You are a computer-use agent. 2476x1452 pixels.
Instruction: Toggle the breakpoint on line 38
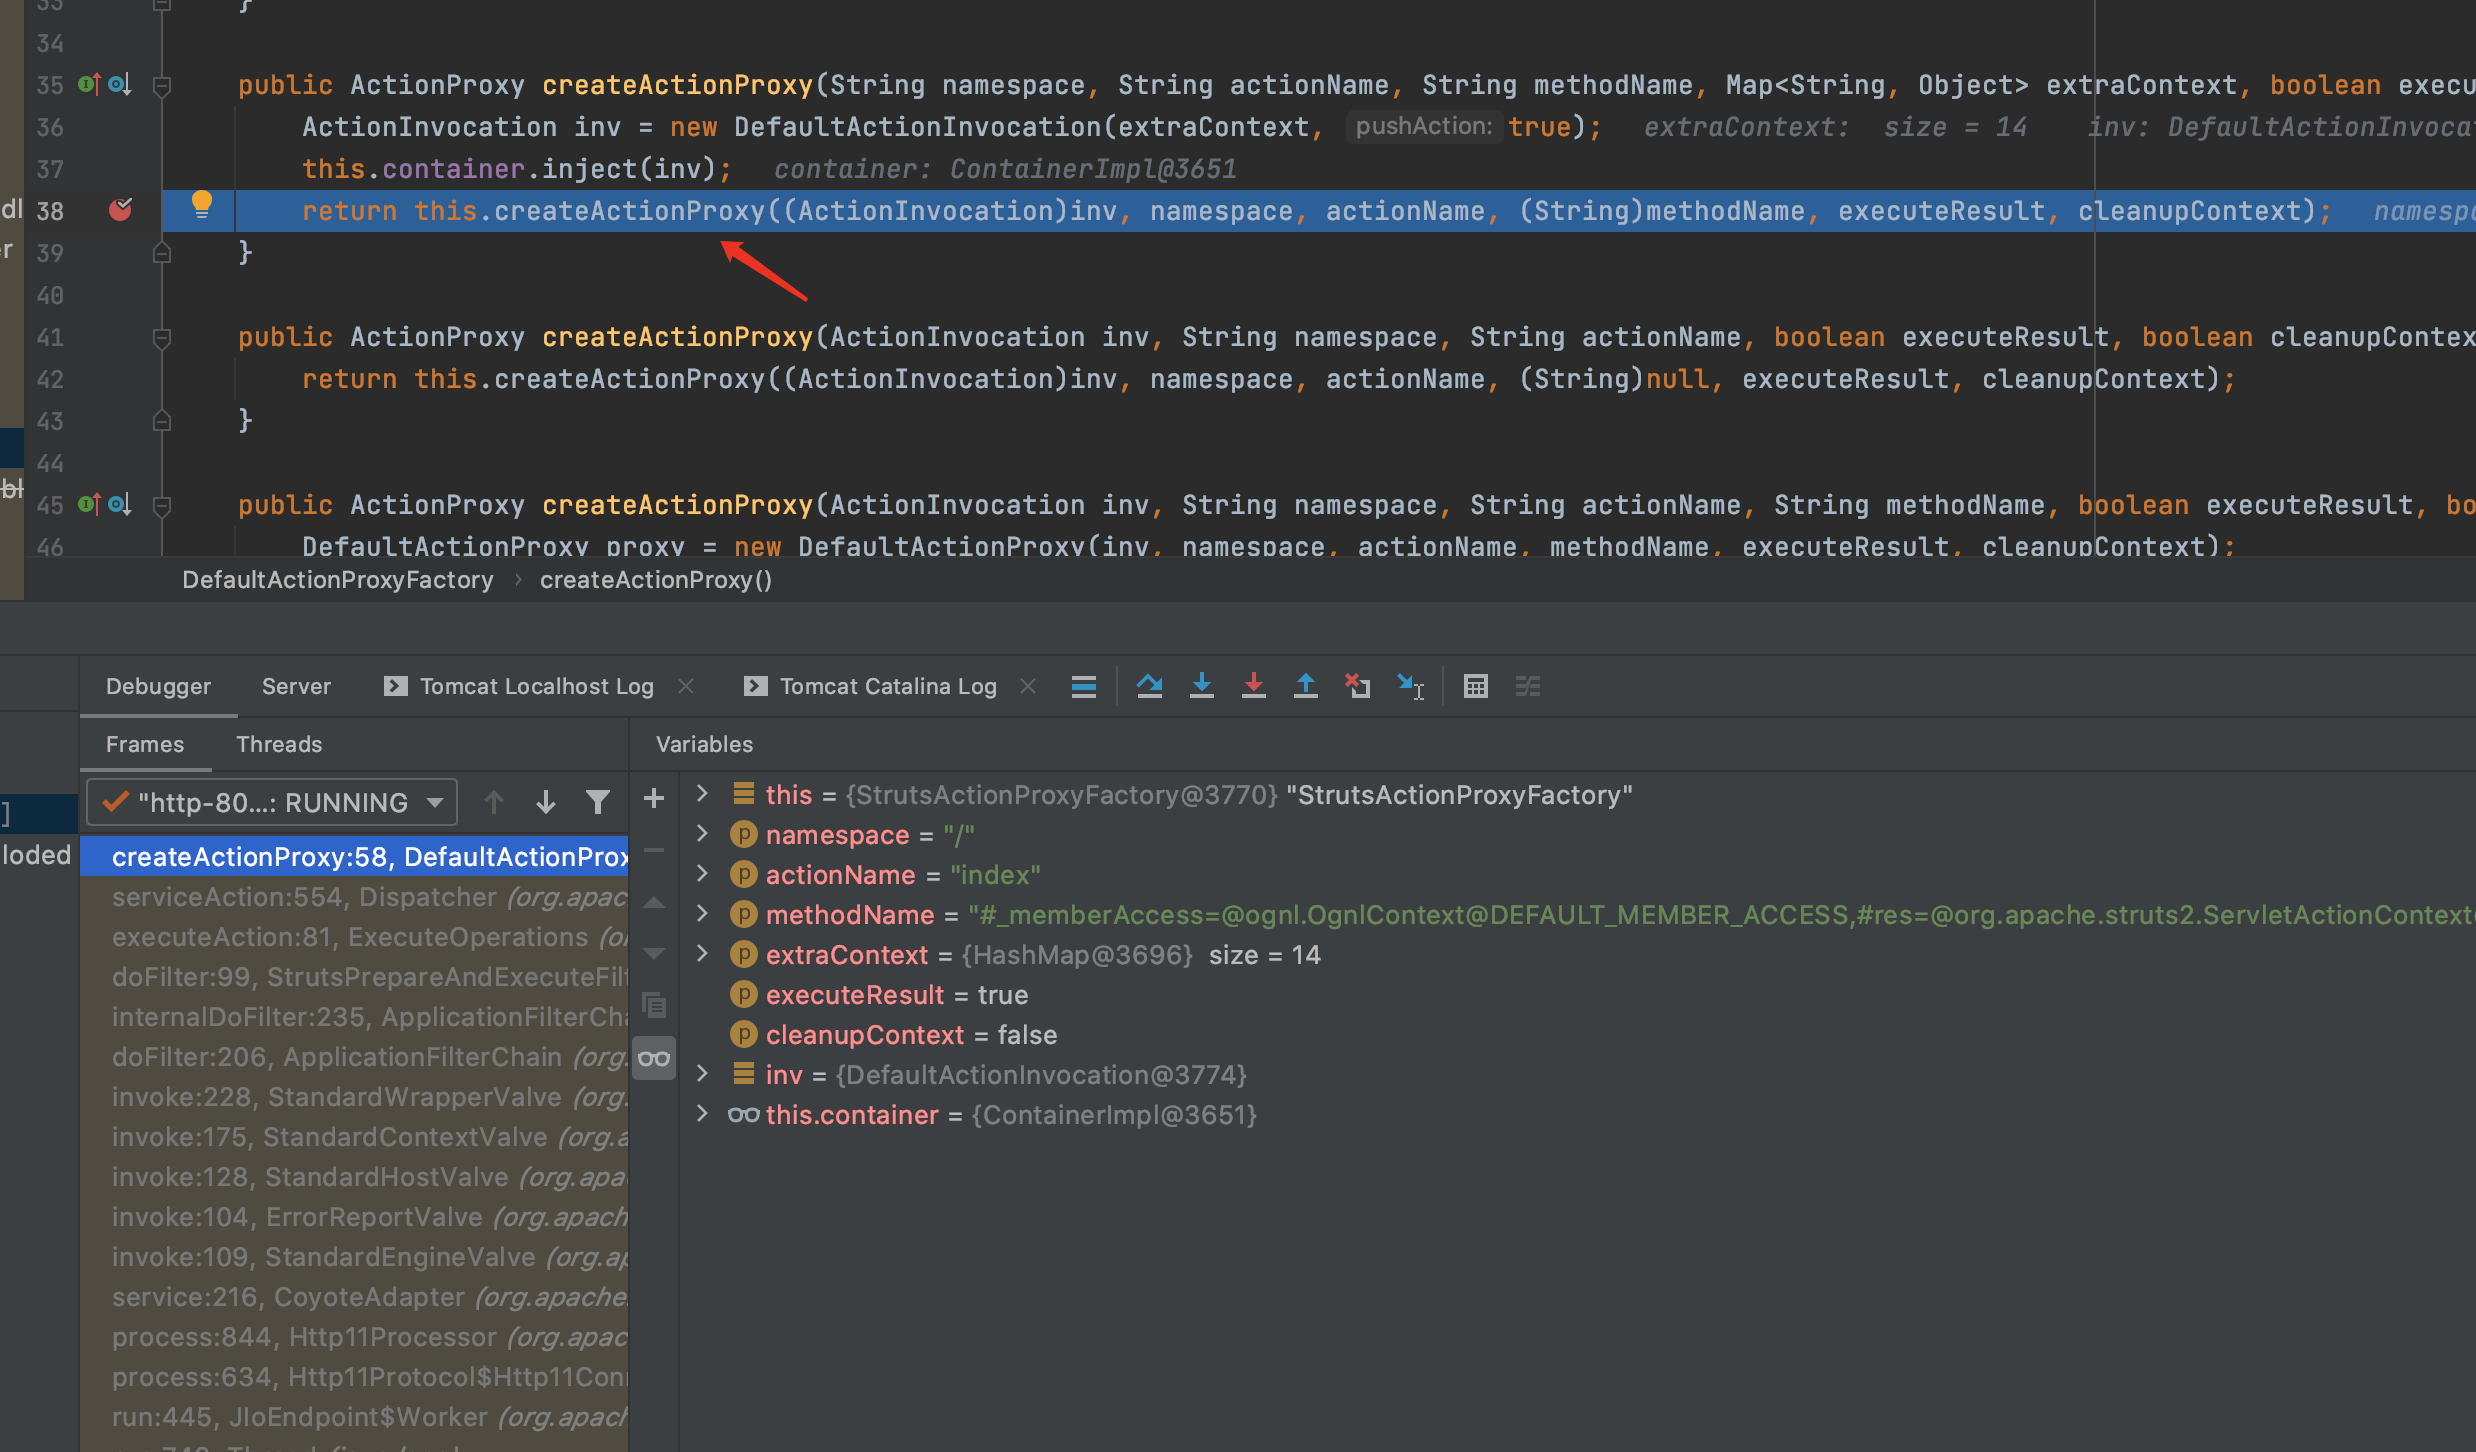(121, 210)
